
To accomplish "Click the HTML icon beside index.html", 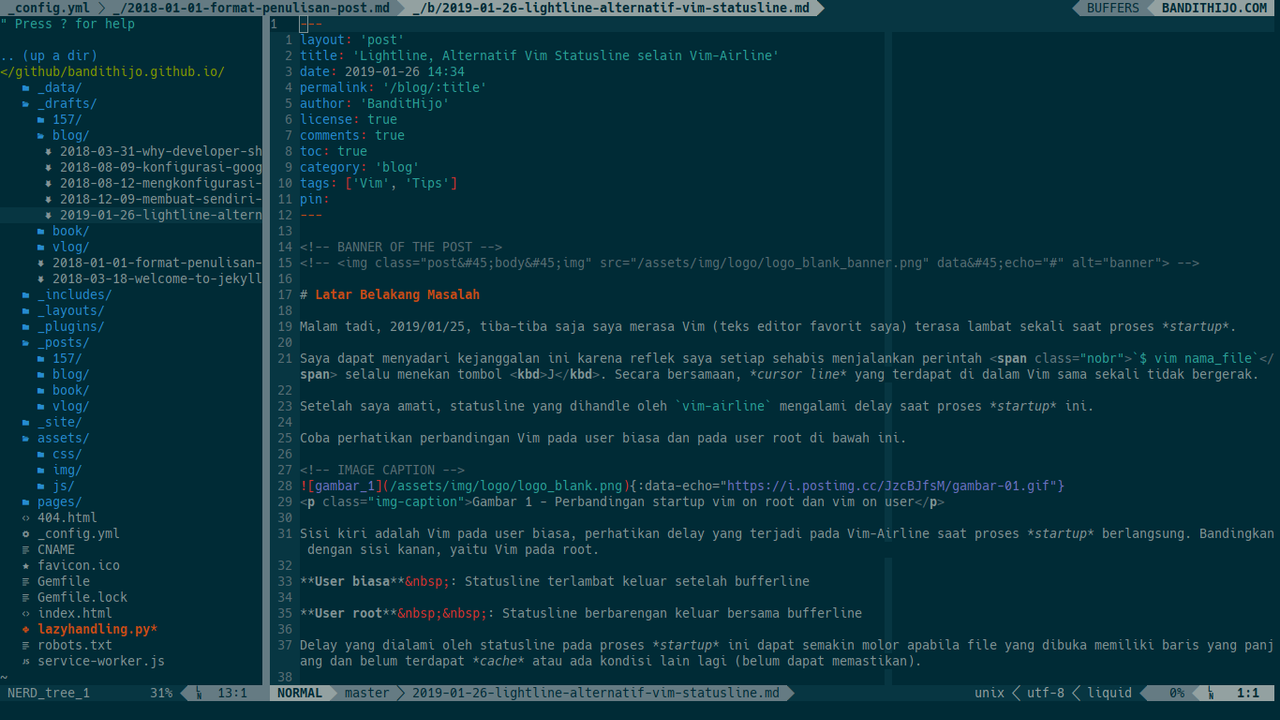I will (26, 614).
